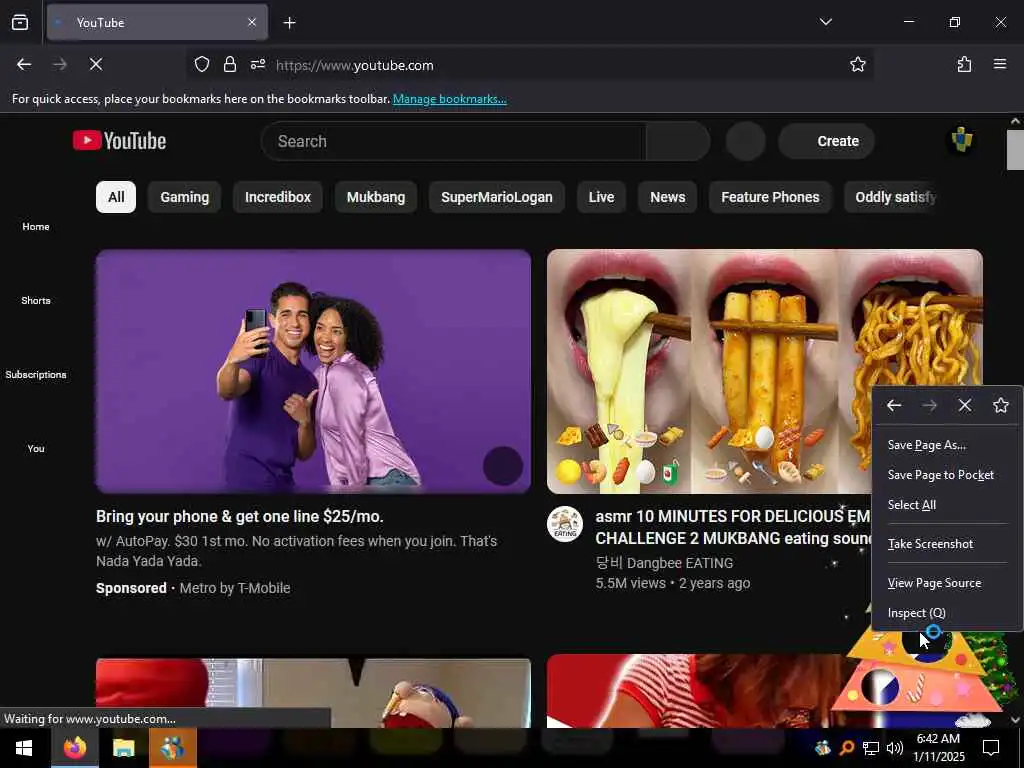
Task: Choose Inspect (Q) in context menu
Action: pyautogui.click(x=947, y=613)
